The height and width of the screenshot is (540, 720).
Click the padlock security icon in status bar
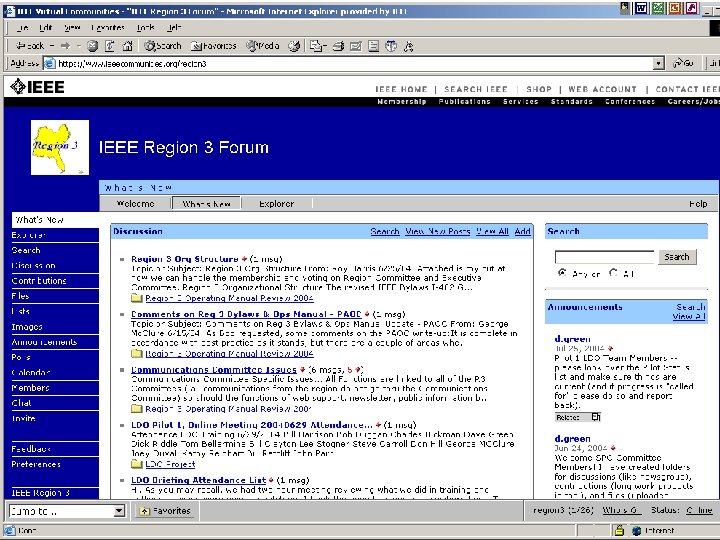pos(619,530)
